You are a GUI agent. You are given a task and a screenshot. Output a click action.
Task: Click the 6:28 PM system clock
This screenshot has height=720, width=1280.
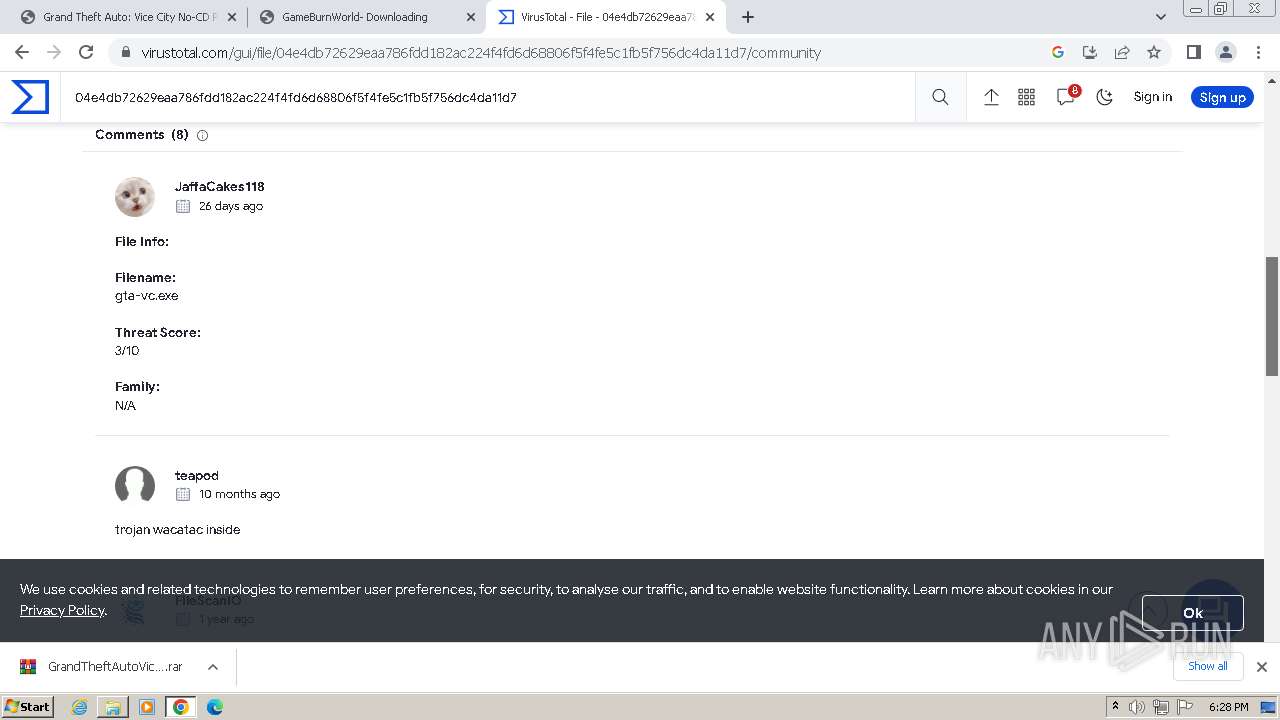[1228, 707]
